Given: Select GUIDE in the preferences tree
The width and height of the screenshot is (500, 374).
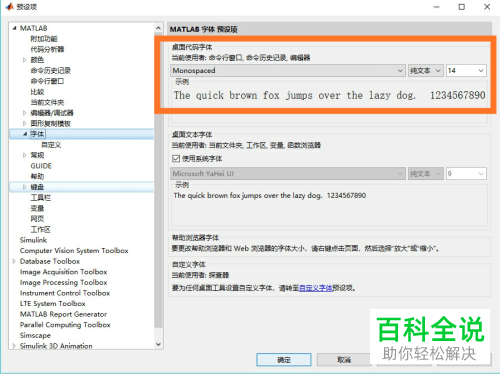Looking at the screenshot, I should (x=41, y=166).
